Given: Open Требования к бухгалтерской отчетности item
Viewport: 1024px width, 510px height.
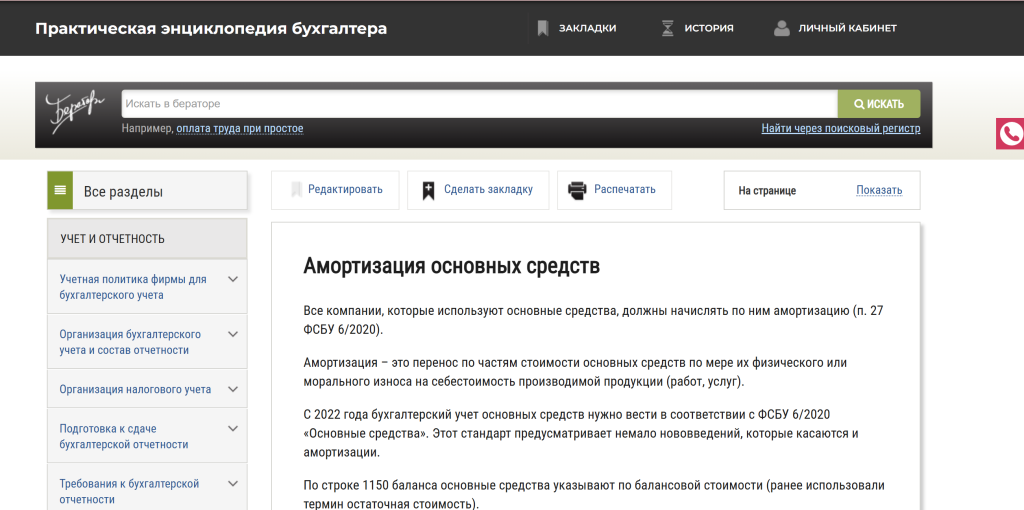Looking at the screenshot, I should [x=129, y=492].
